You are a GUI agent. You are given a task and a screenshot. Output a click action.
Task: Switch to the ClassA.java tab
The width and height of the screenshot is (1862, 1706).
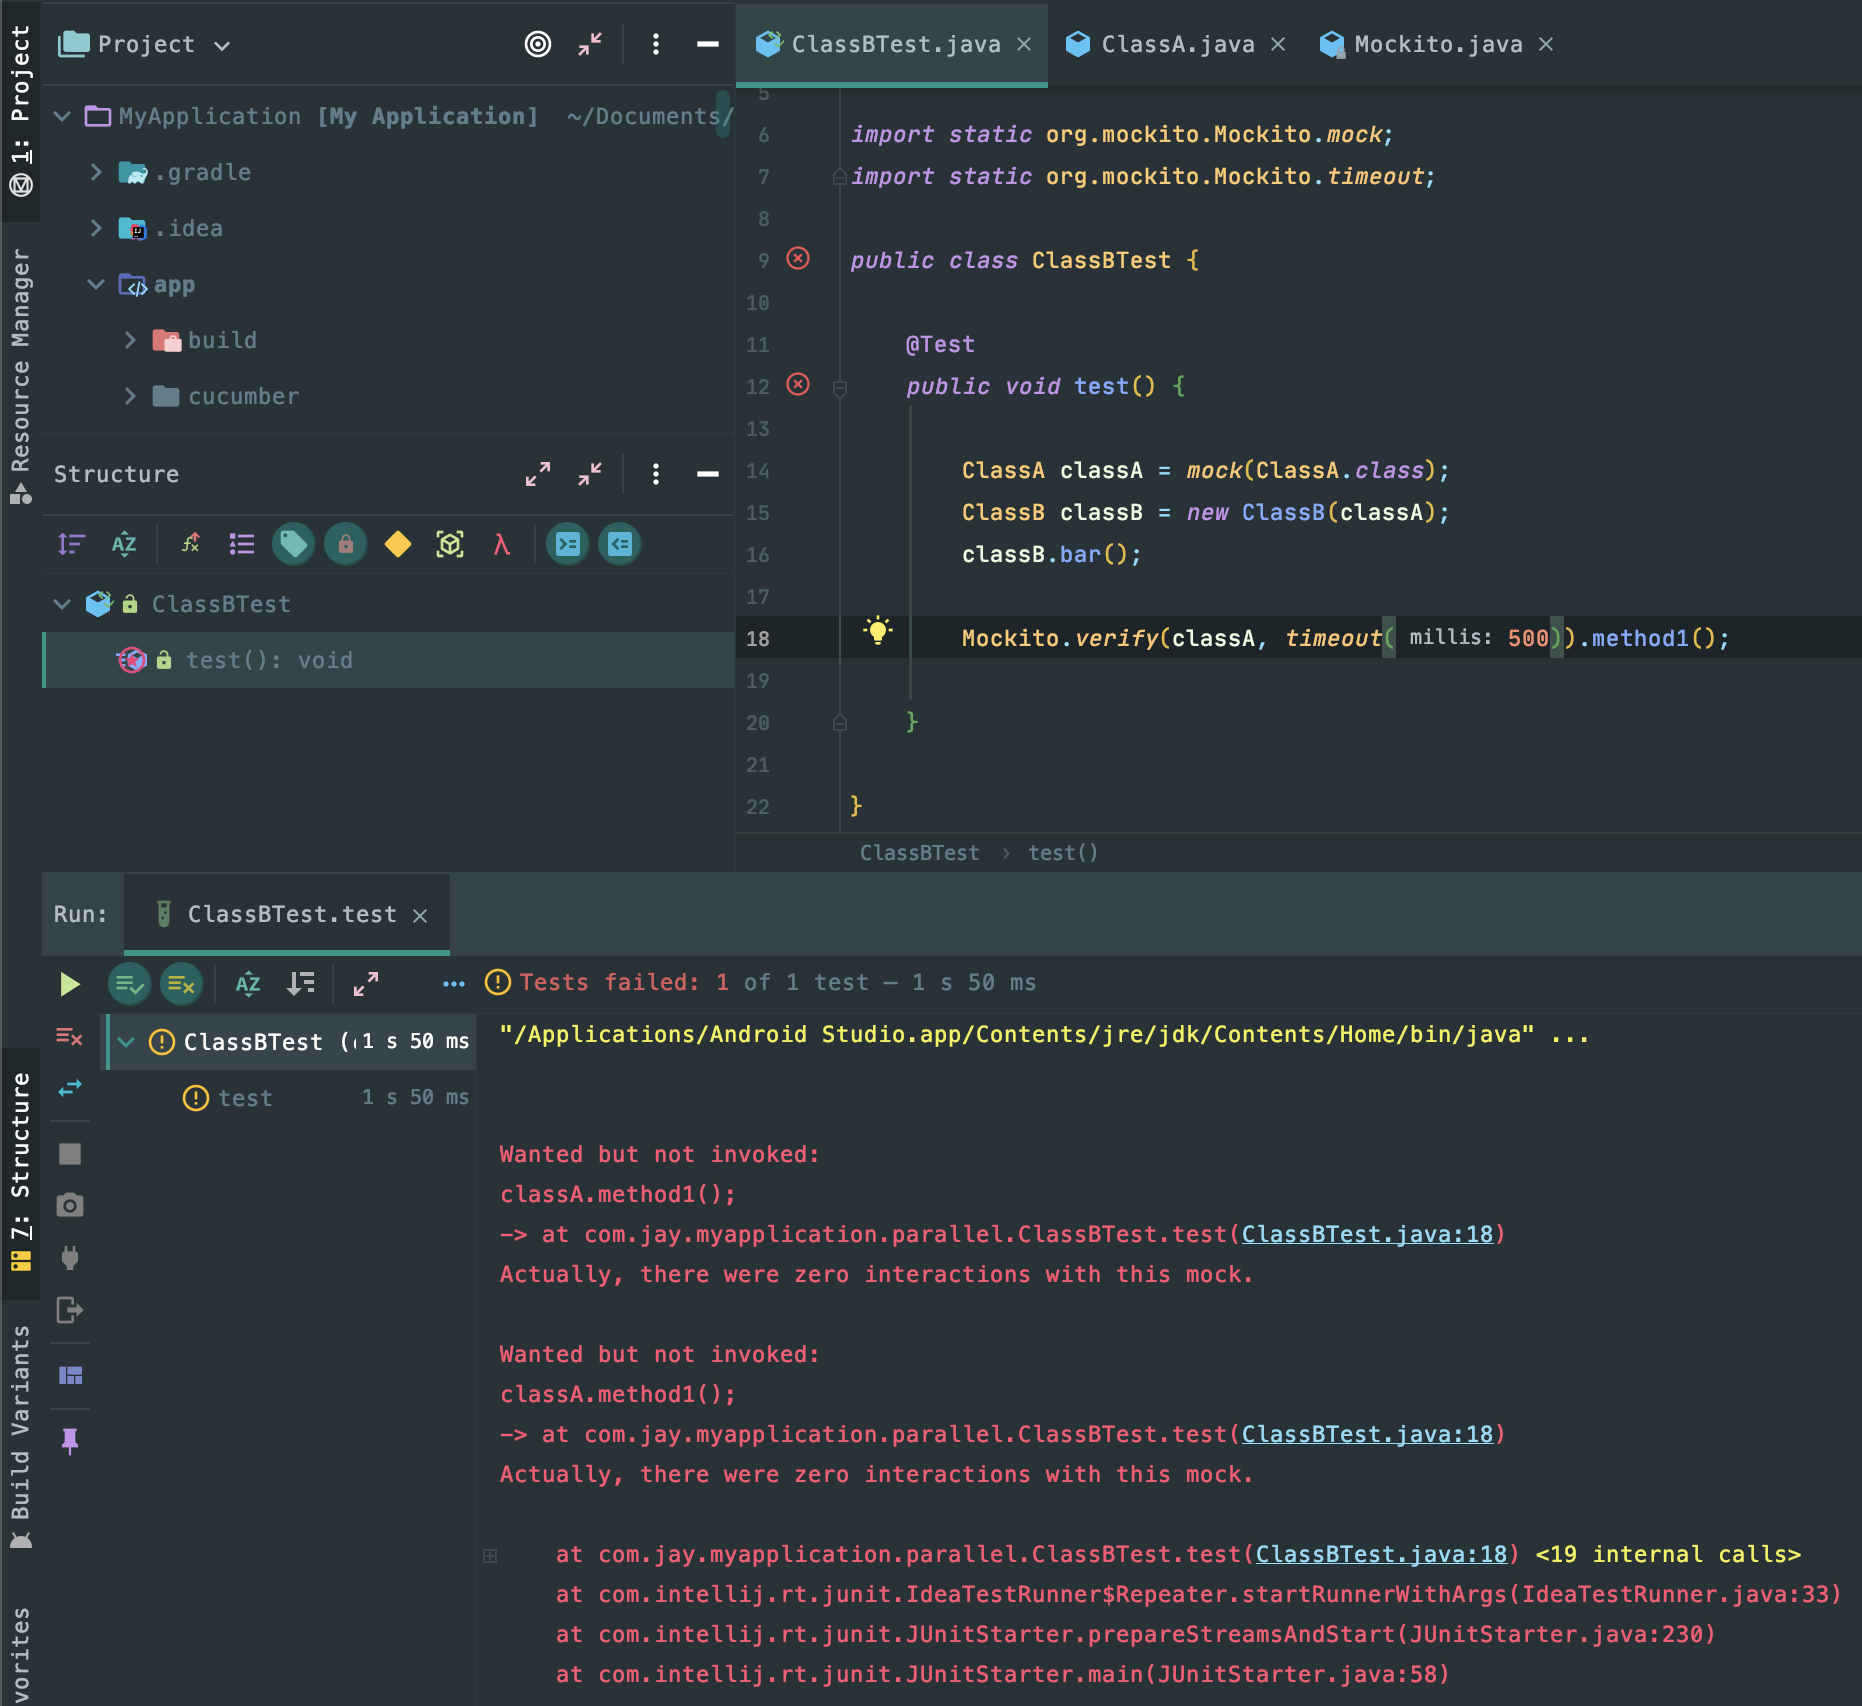click(x=1177, y=44)
